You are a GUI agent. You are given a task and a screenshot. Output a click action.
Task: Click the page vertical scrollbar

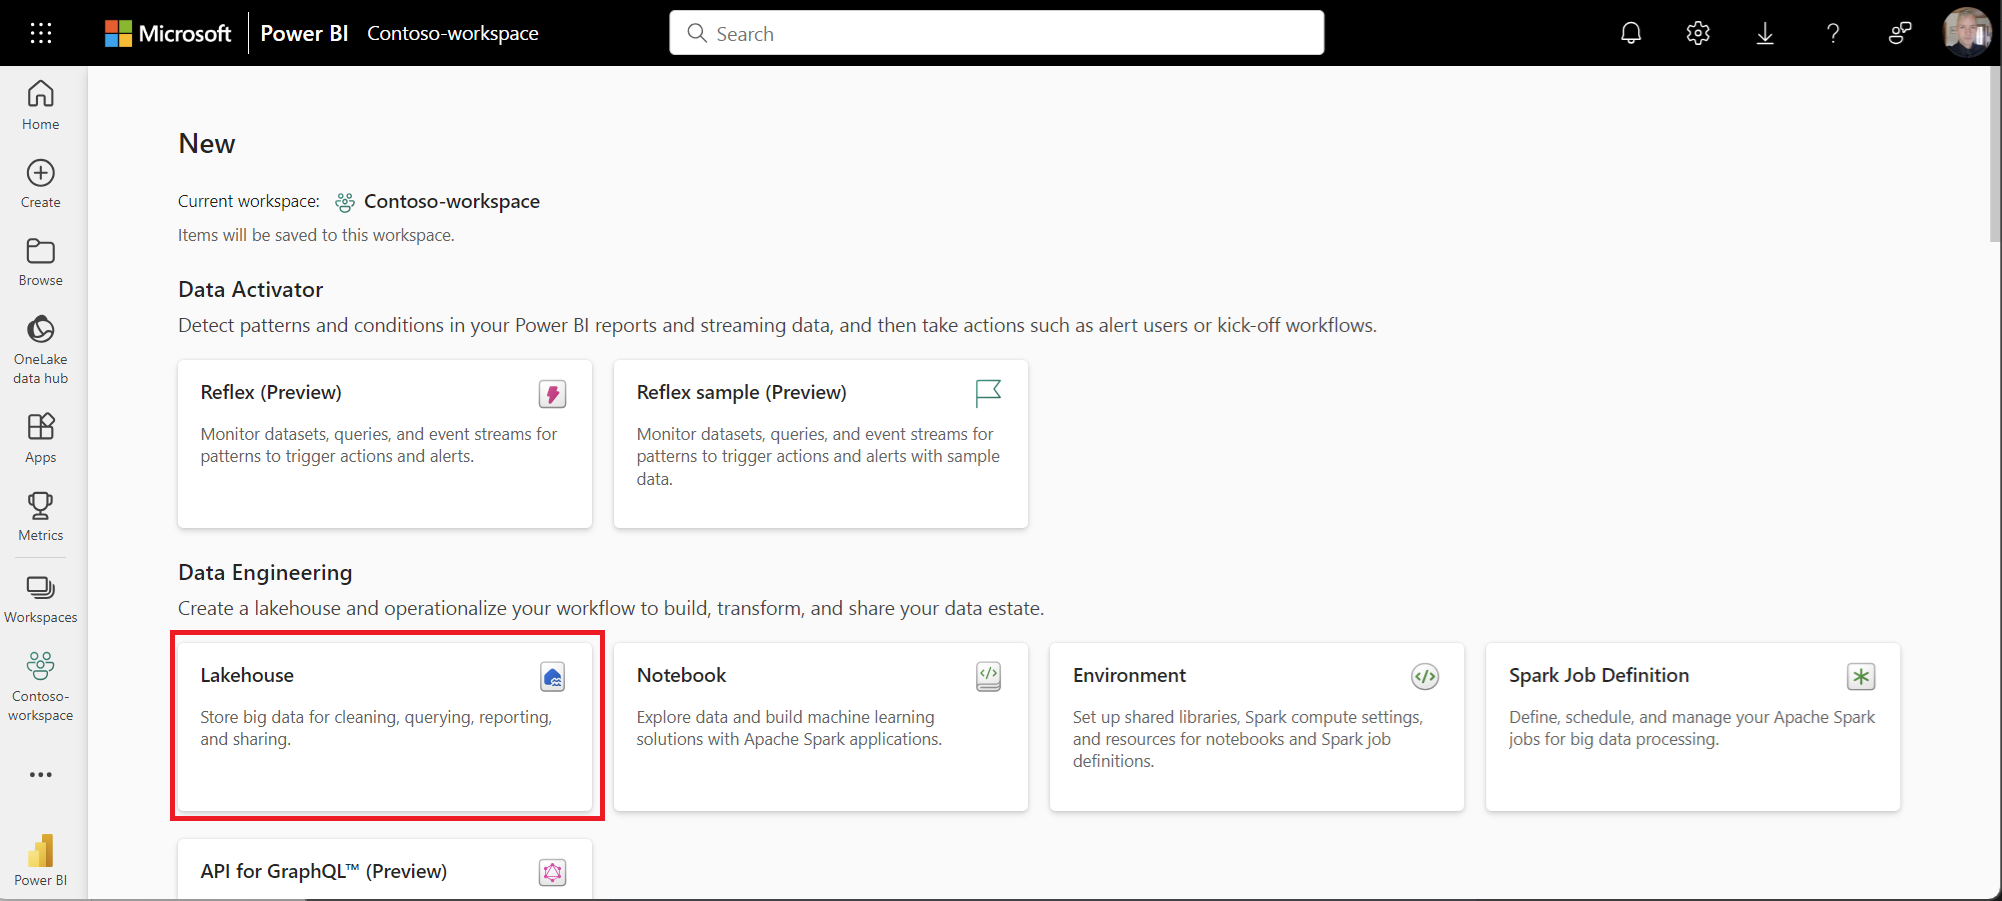click(x=1994, y=155)
